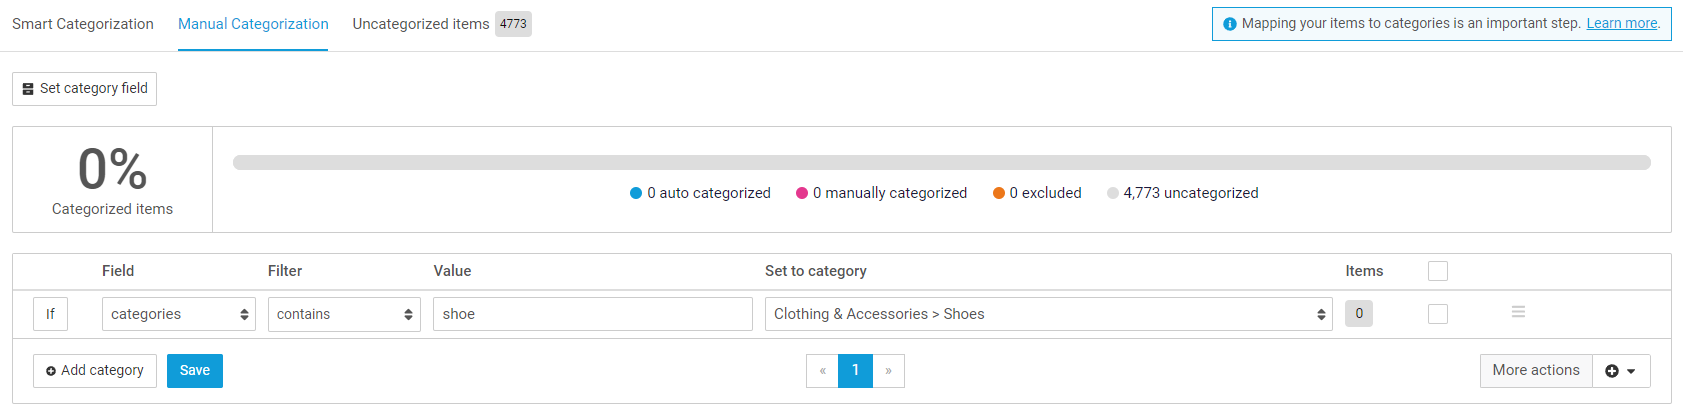Click the pink manually categorized legend dot

[x=802, y=193]
